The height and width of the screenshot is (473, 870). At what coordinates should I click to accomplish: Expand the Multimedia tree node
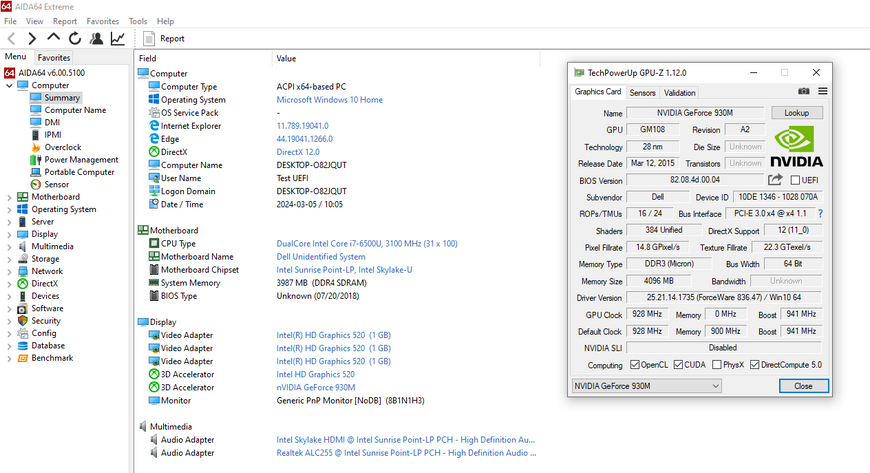pyautogui.click(x=9, y=246)
